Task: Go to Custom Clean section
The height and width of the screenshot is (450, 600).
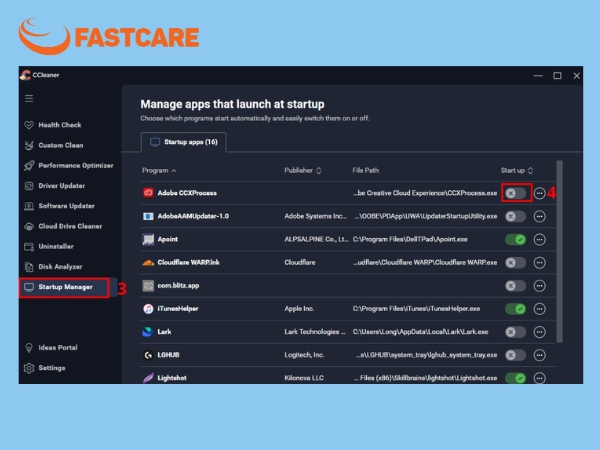Action: pos(61,145)
